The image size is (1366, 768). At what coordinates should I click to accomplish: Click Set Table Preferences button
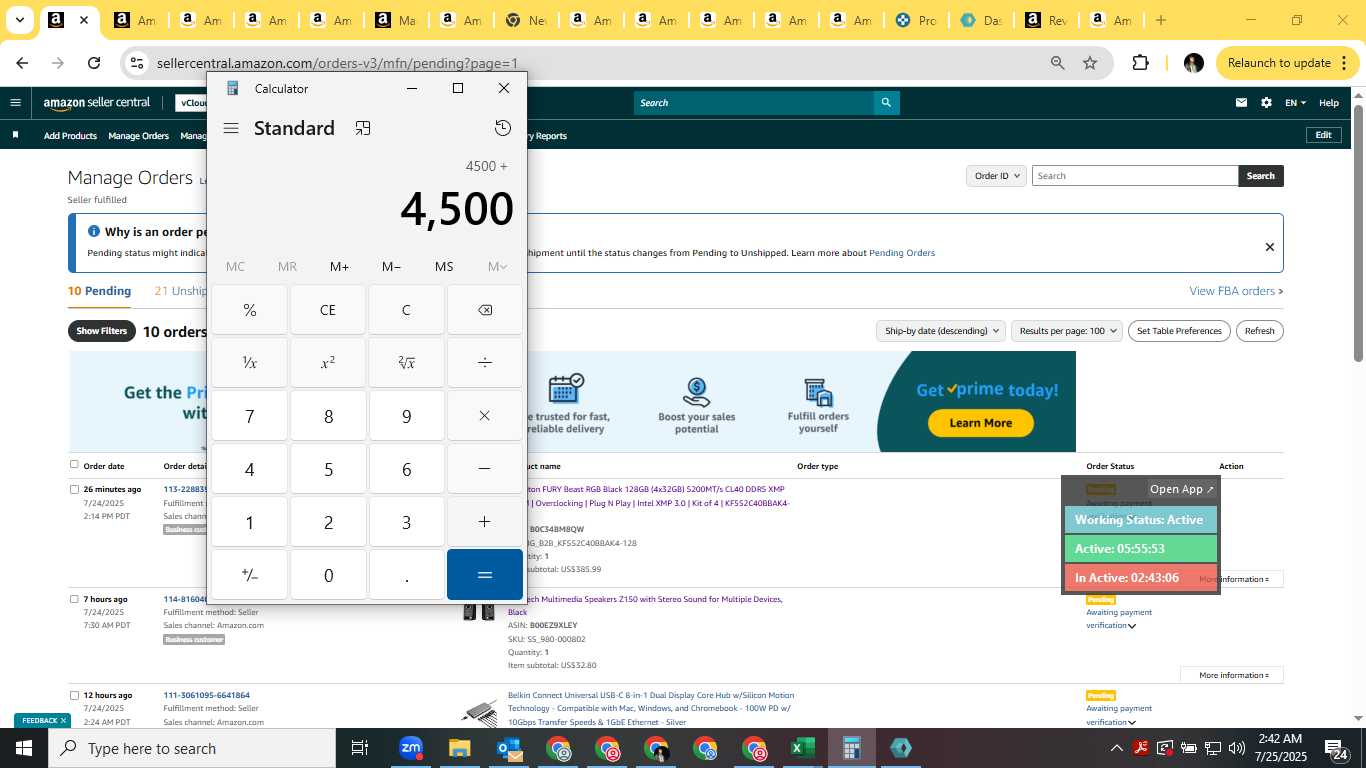[x=1180, y=331]
